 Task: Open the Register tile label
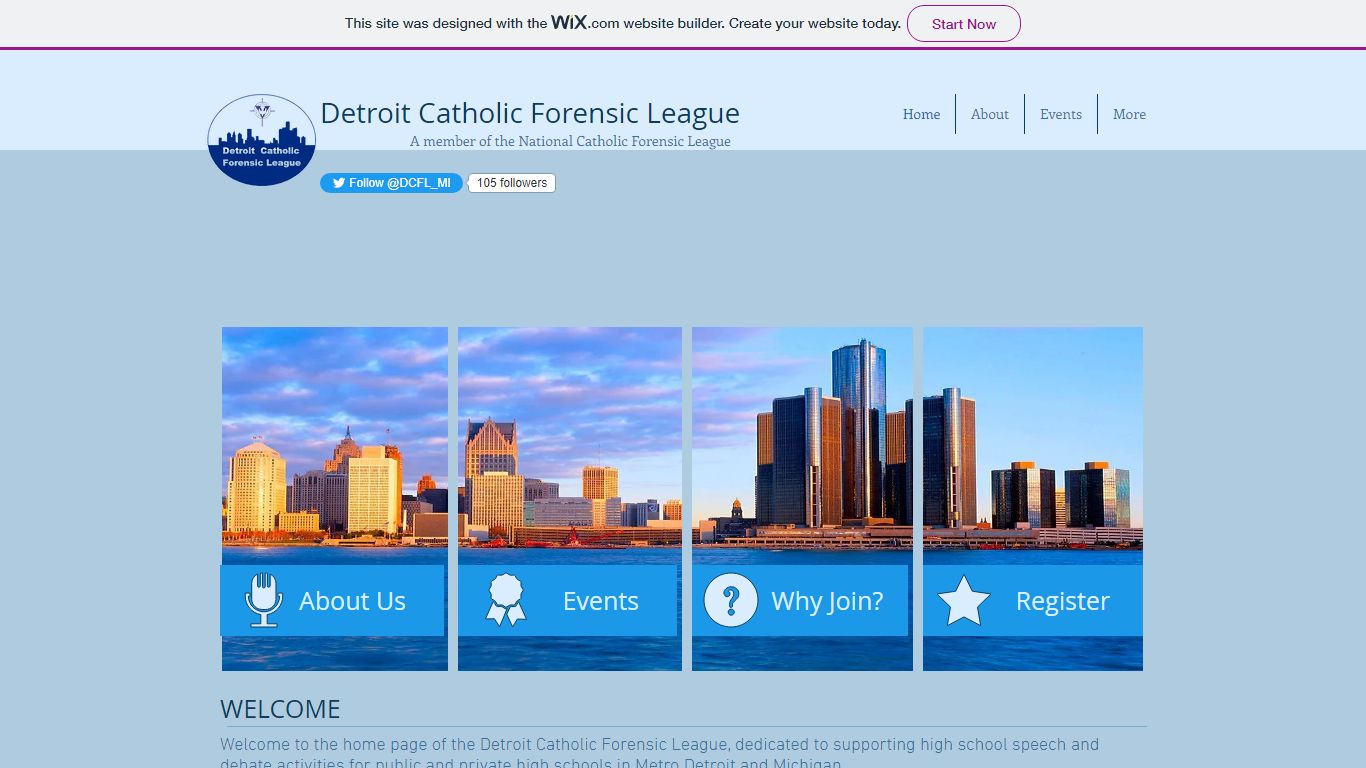[1062, 601]
